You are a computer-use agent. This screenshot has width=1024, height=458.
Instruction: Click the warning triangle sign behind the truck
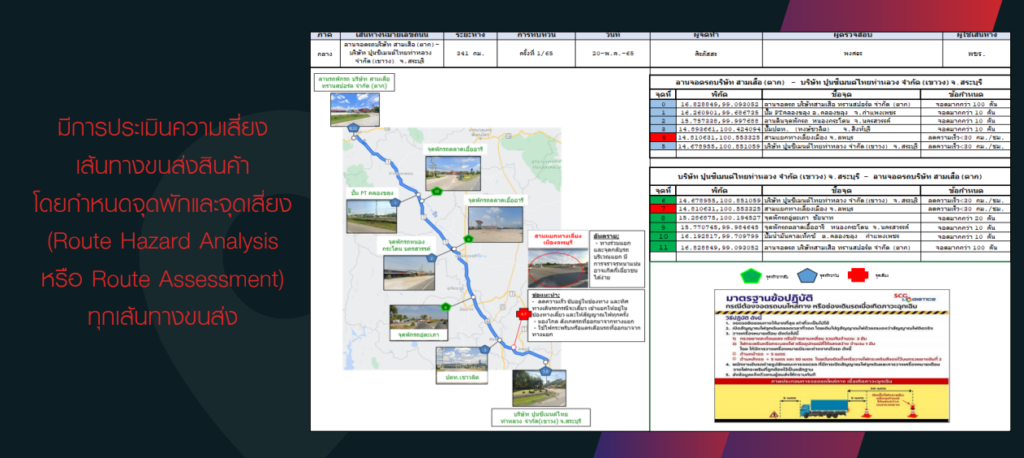click(775, 414)
